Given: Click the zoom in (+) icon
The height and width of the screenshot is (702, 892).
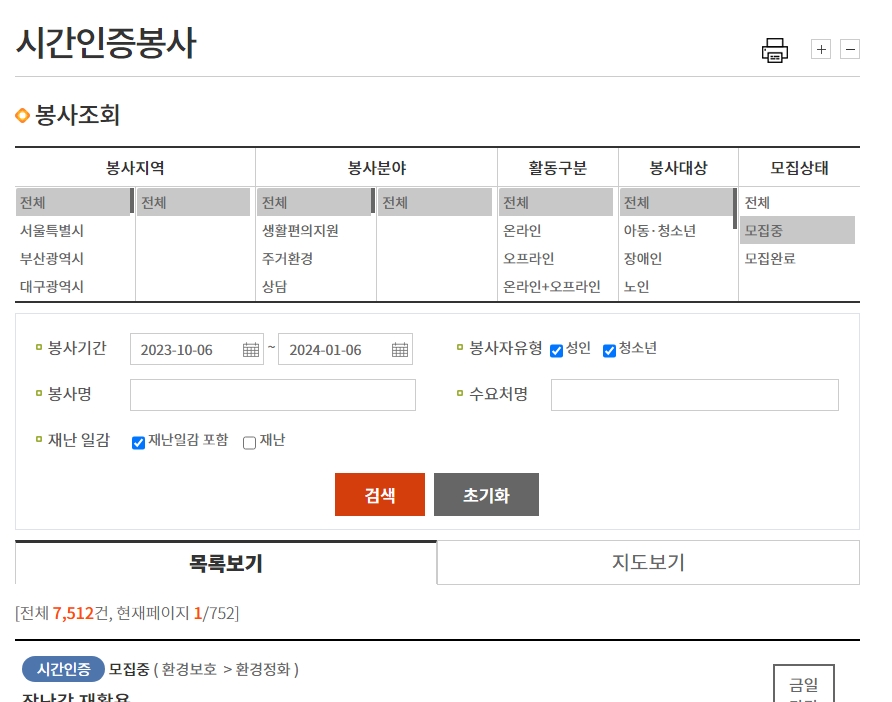Looking at the screenshot, I should [820, 48].
